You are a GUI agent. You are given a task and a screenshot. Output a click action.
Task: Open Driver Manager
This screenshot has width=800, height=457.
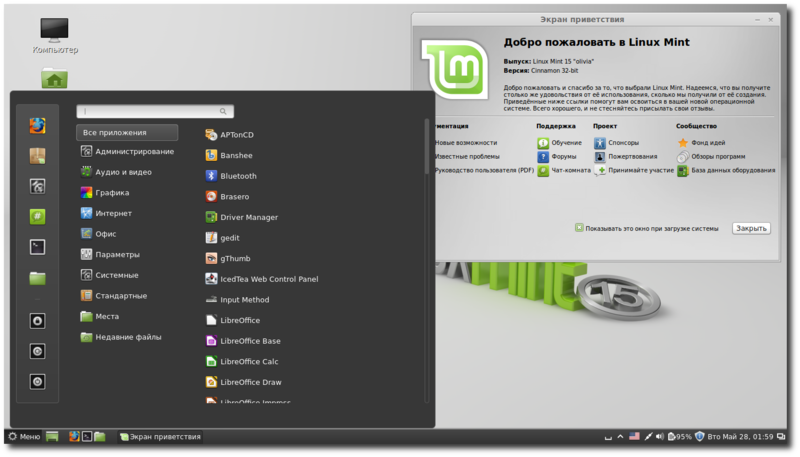242,217
